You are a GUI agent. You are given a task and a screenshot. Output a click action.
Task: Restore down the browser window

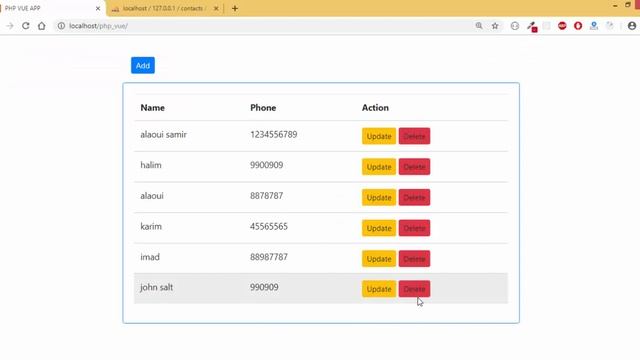(x=628, y=5)
